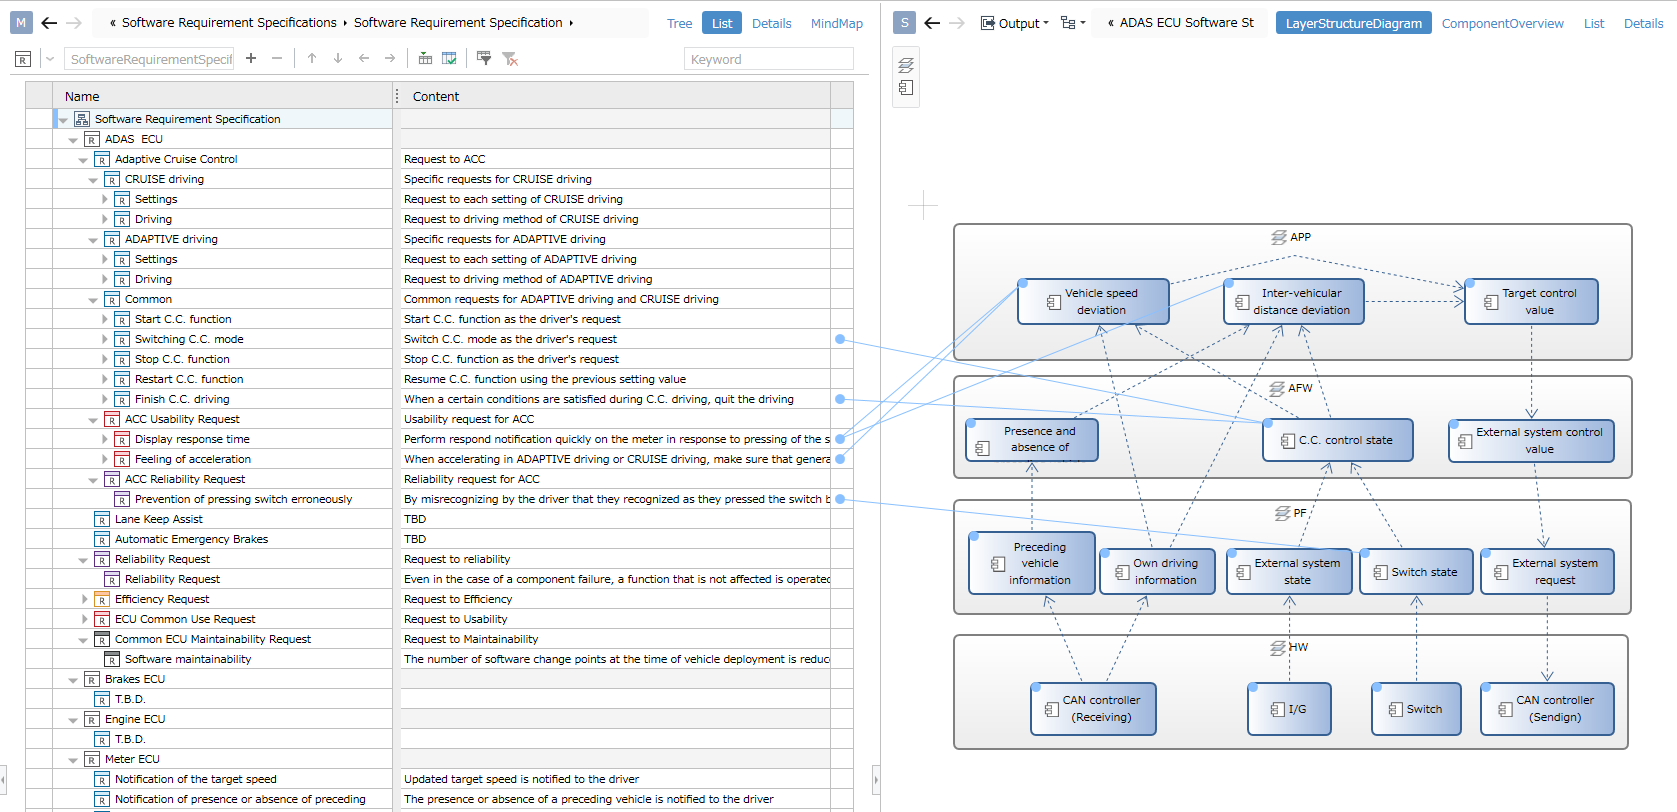
Task: Switch to the Tree view tab
Action: [680, 23]
